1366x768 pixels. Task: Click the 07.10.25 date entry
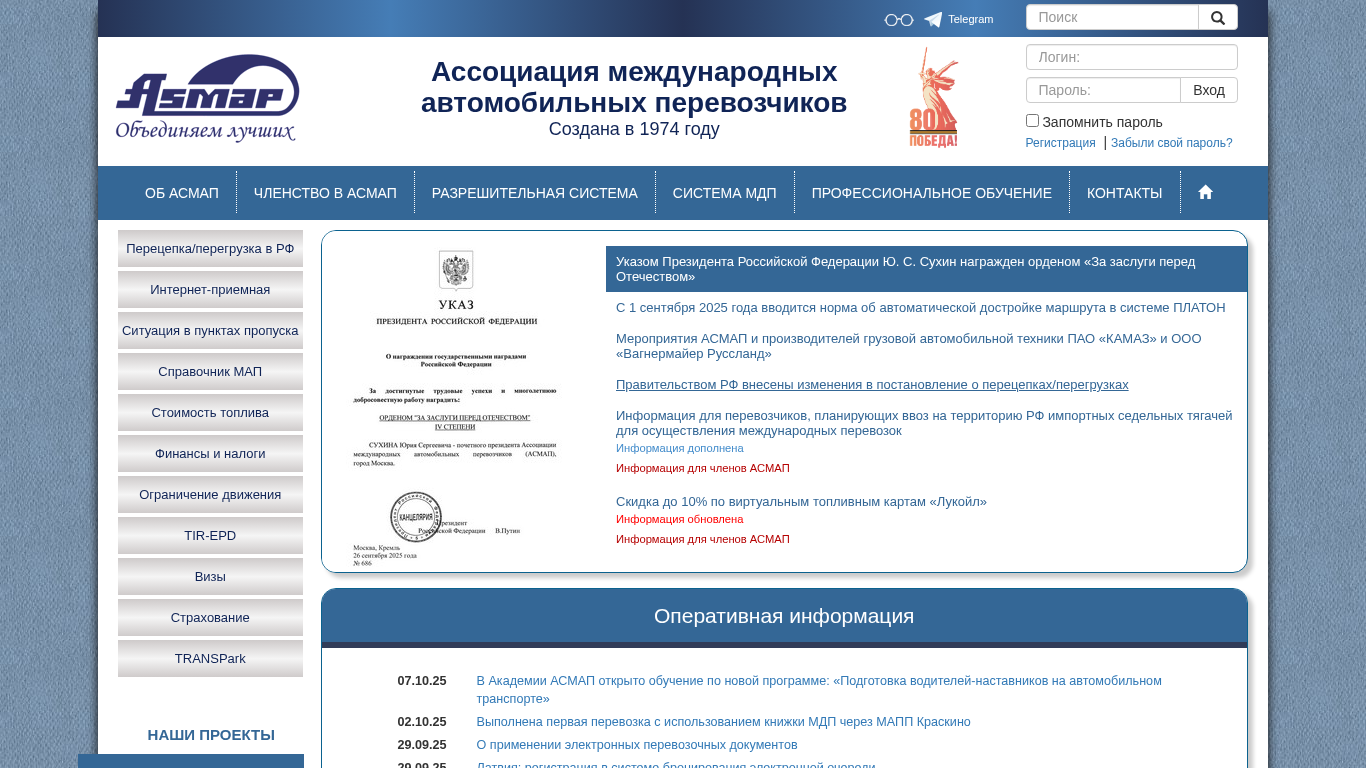tap(422, 681)
